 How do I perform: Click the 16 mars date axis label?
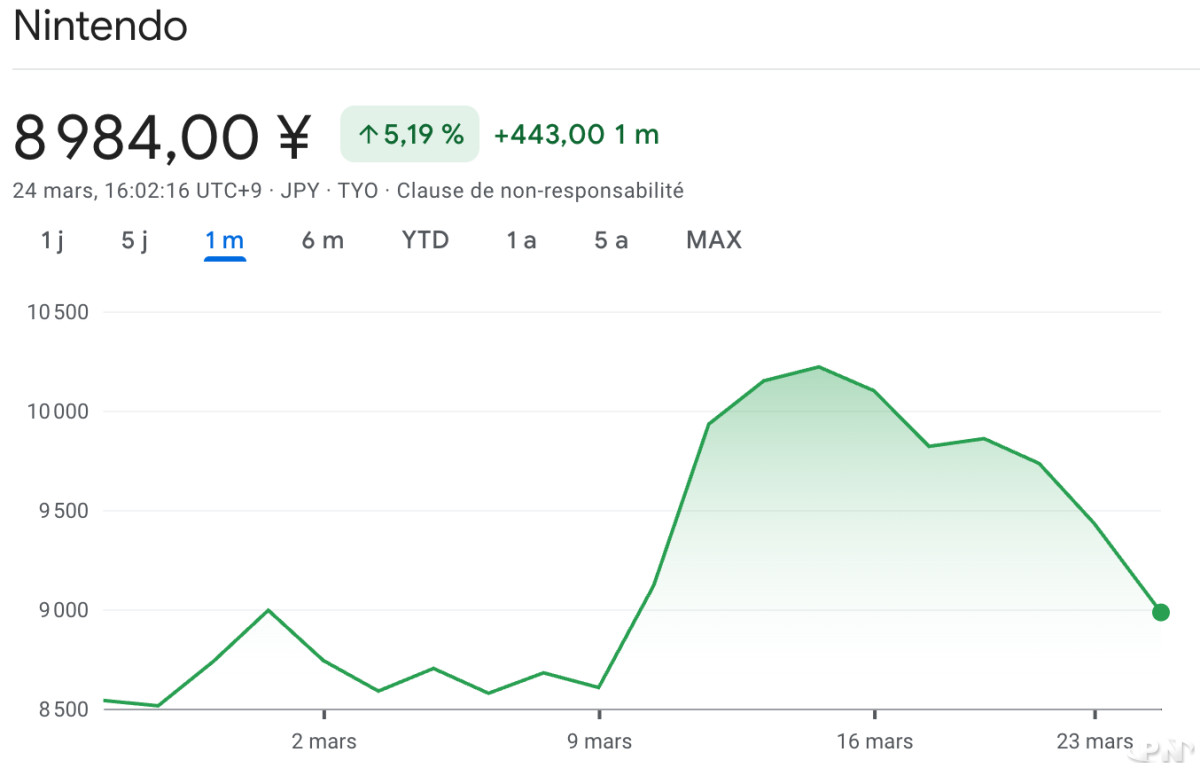(x=874, y=742)
